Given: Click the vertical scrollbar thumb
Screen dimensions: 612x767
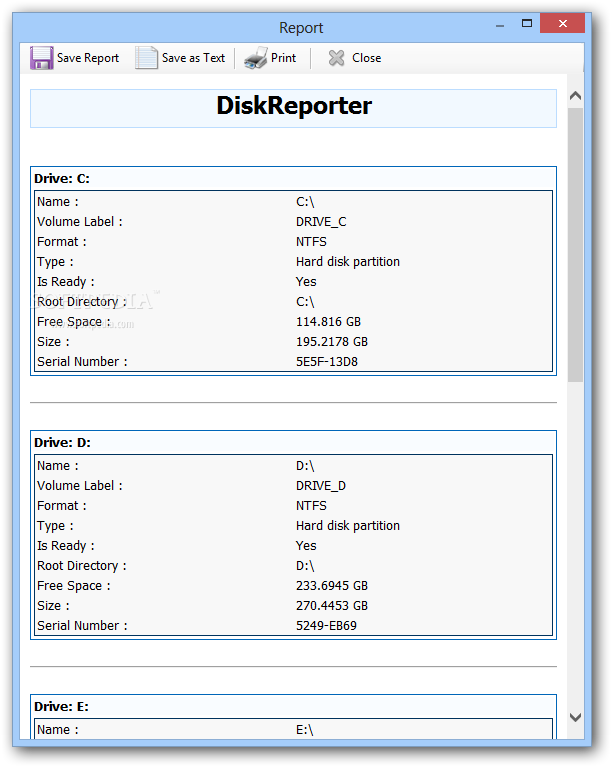Looking at the screenshot, I should 575,245.
